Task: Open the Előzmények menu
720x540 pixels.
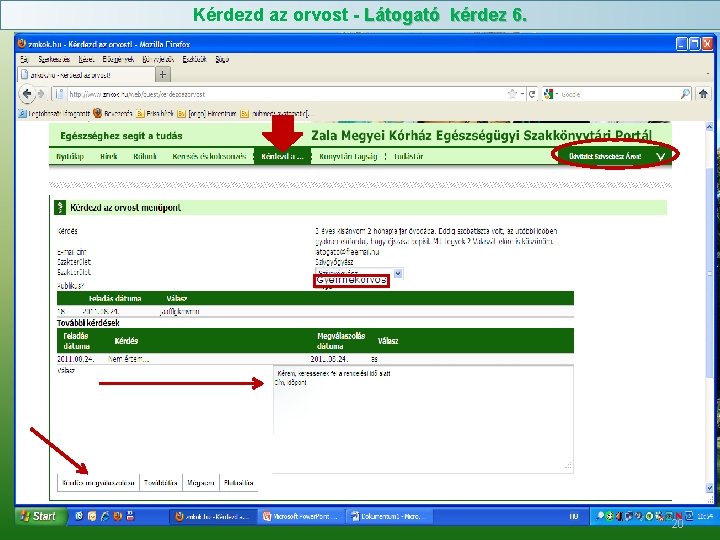Action: point(118,59)
